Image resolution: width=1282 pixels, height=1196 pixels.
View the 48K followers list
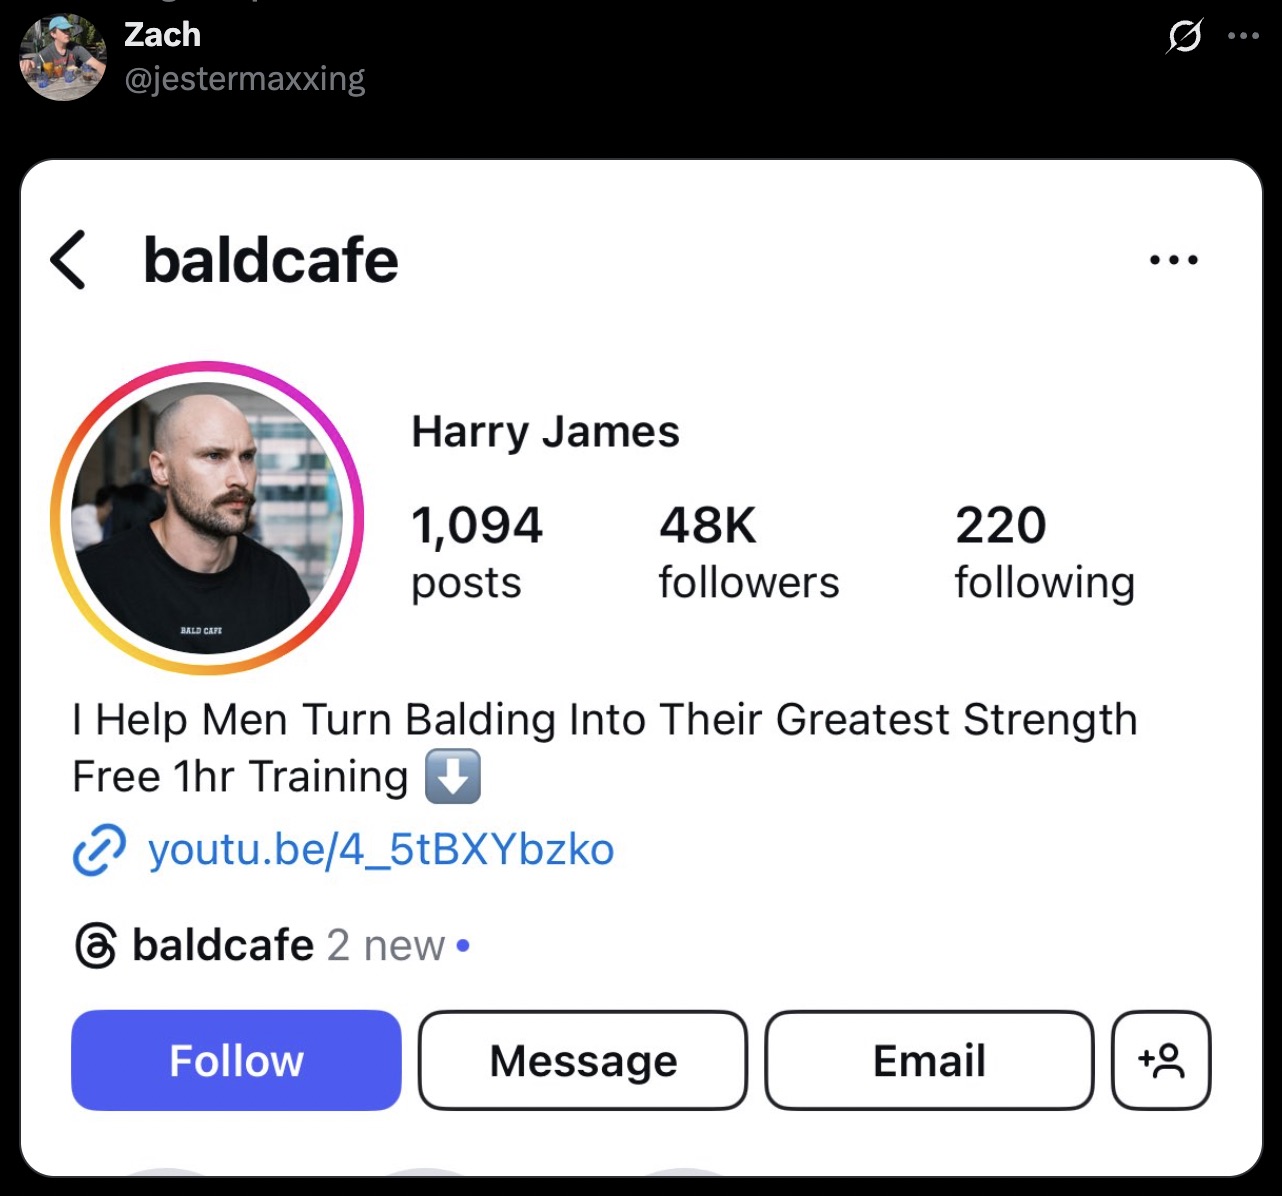pyautogui.click(x=749, y=553)
